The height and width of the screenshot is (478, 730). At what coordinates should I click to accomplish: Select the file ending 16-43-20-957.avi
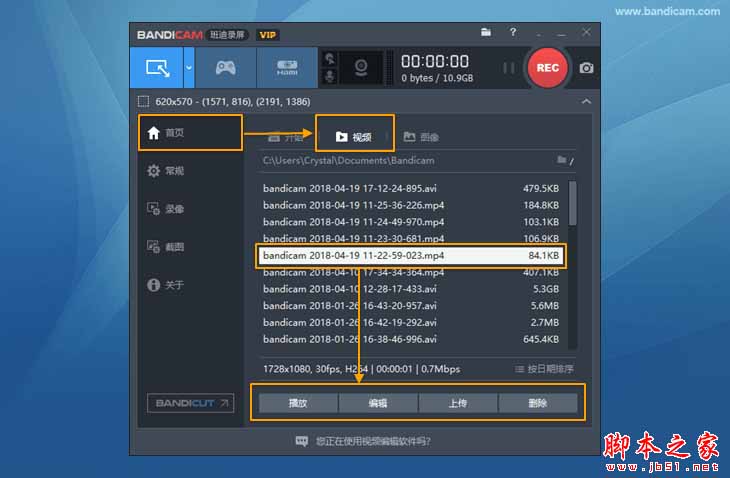[411, 306]
